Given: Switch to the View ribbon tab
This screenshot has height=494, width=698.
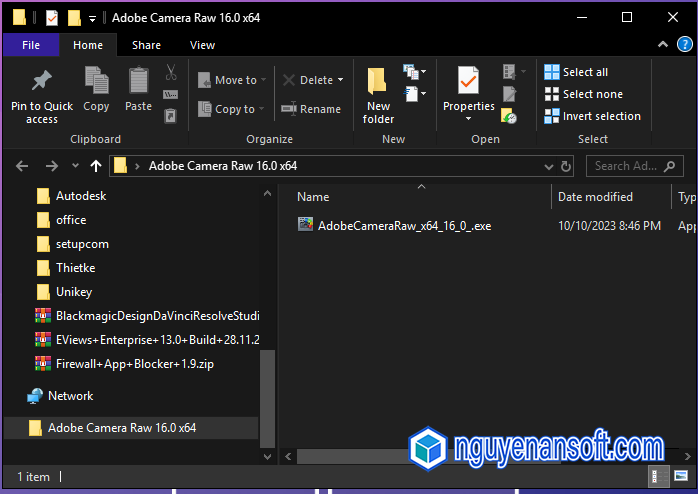Looking at the screenshot, I should click(x=202, y=45).
